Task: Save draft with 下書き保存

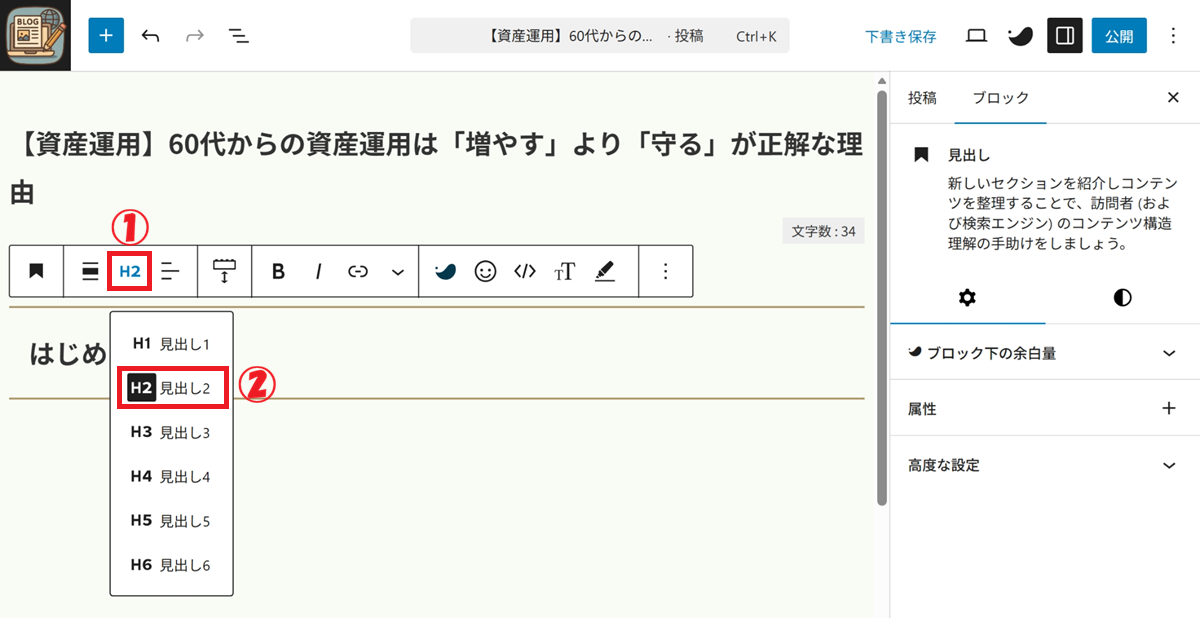Action: [x=901, y=36]
